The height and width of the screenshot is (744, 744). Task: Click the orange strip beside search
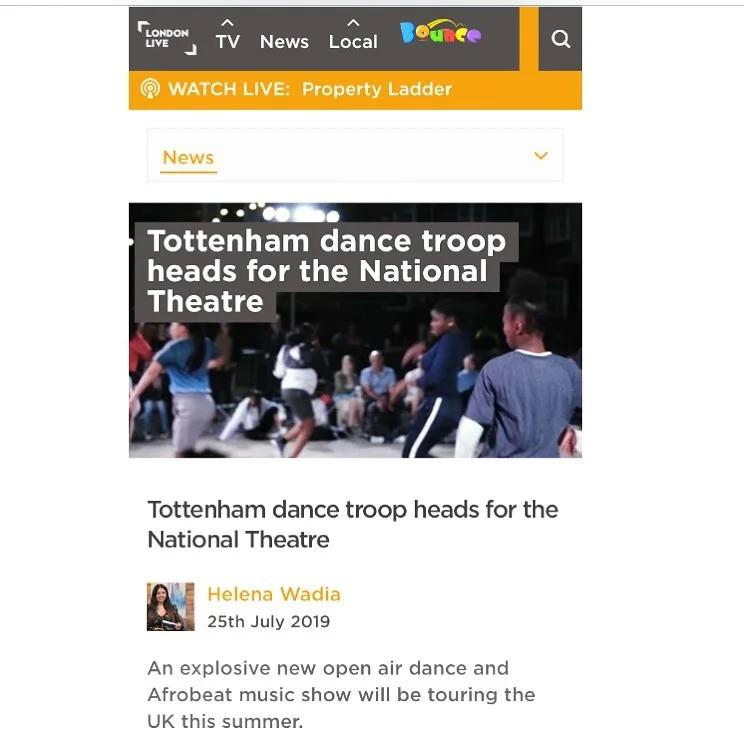coord(529,39)
